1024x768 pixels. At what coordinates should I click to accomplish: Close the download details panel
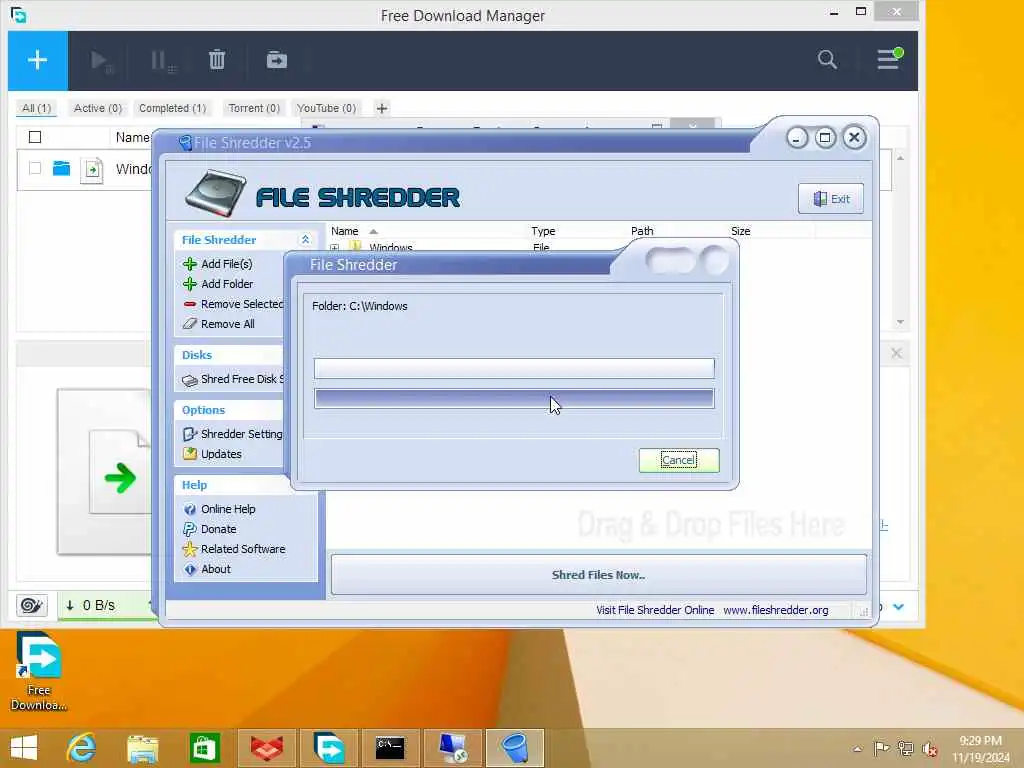(x=896, y=353)
